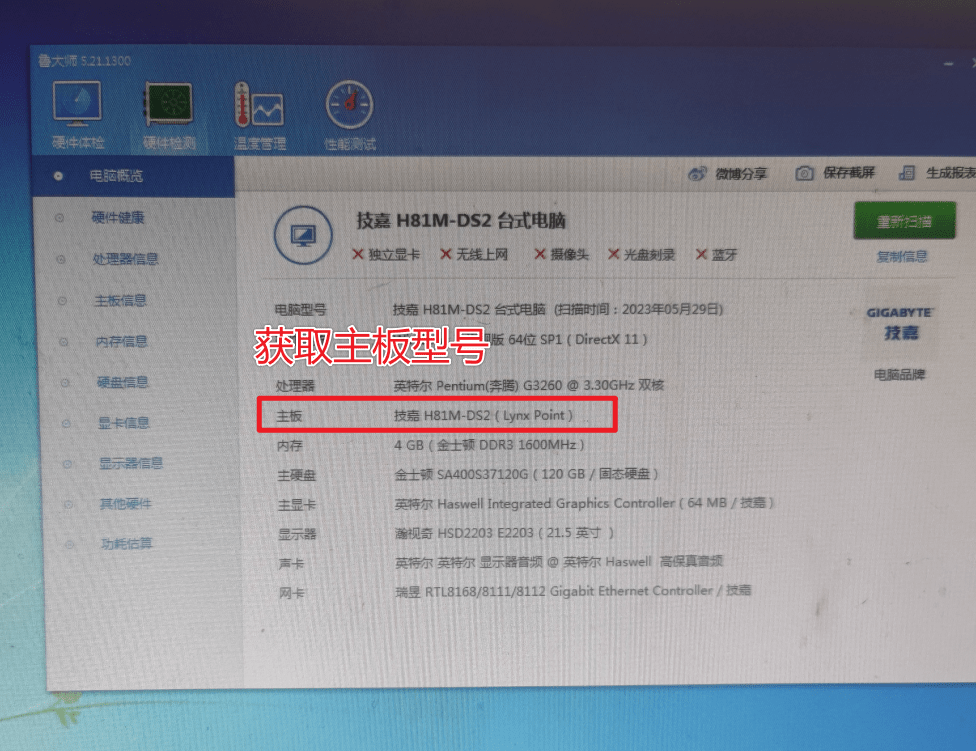Screen dimensions: 976x751
Task: Open 功耗估算 in the sidebar
Action: (x=127, y=543)
